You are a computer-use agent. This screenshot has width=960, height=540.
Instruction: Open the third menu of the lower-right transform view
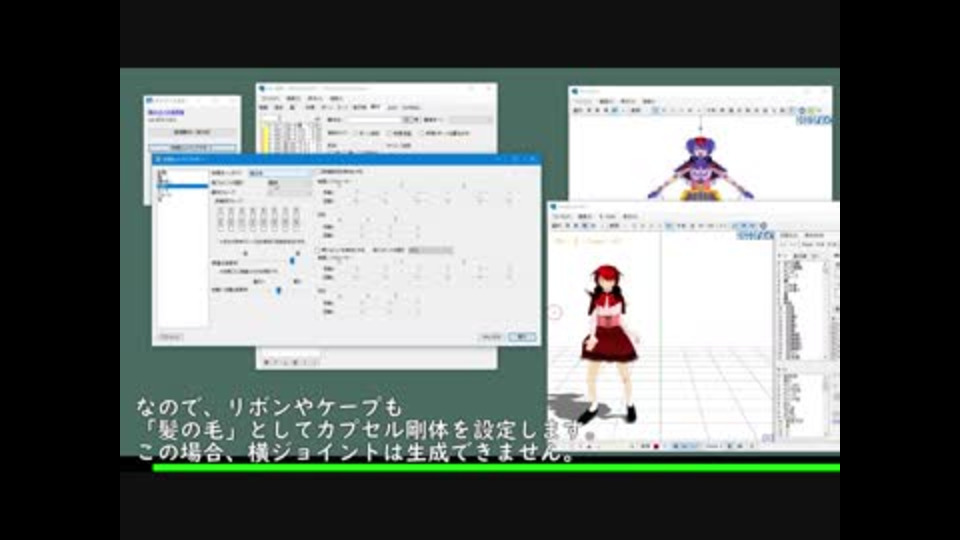pyautogui.click(x=607, y=217)
